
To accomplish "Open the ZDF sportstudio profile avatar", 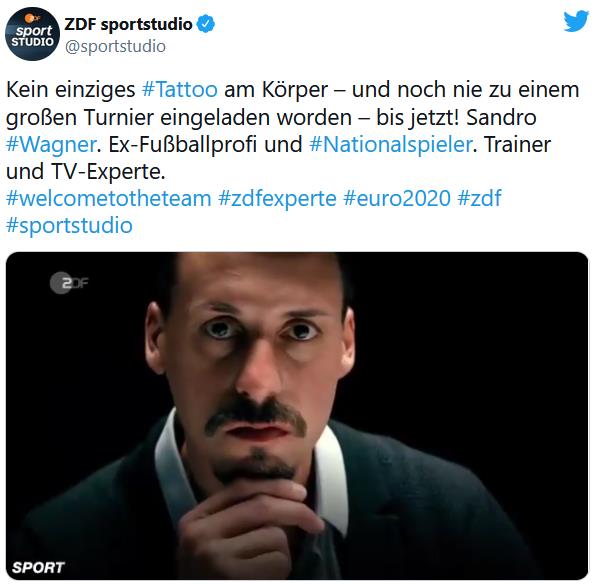I will click(33, 34).
